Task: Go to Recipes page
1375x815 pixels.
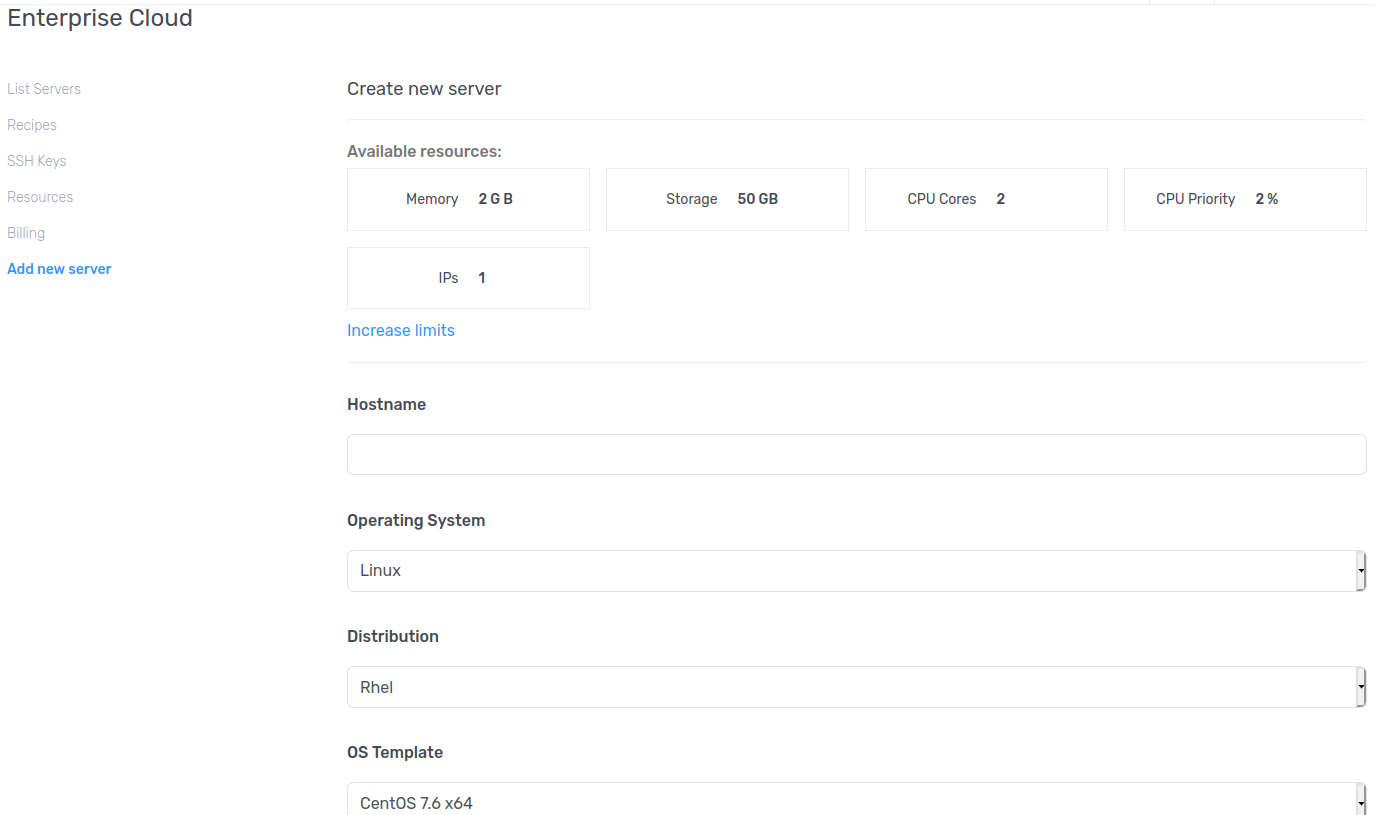Action: coord(32,125)
